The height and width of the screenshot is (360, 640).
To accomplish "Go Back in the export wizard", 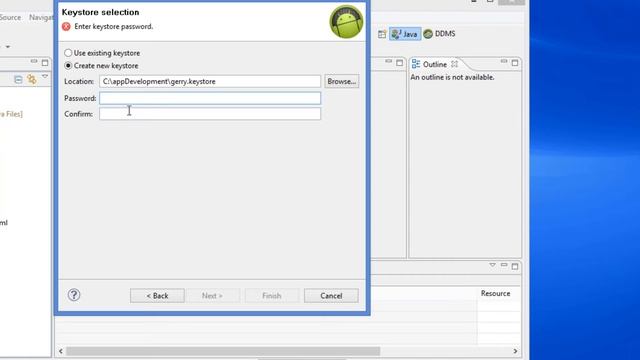I will coord(157,296).
